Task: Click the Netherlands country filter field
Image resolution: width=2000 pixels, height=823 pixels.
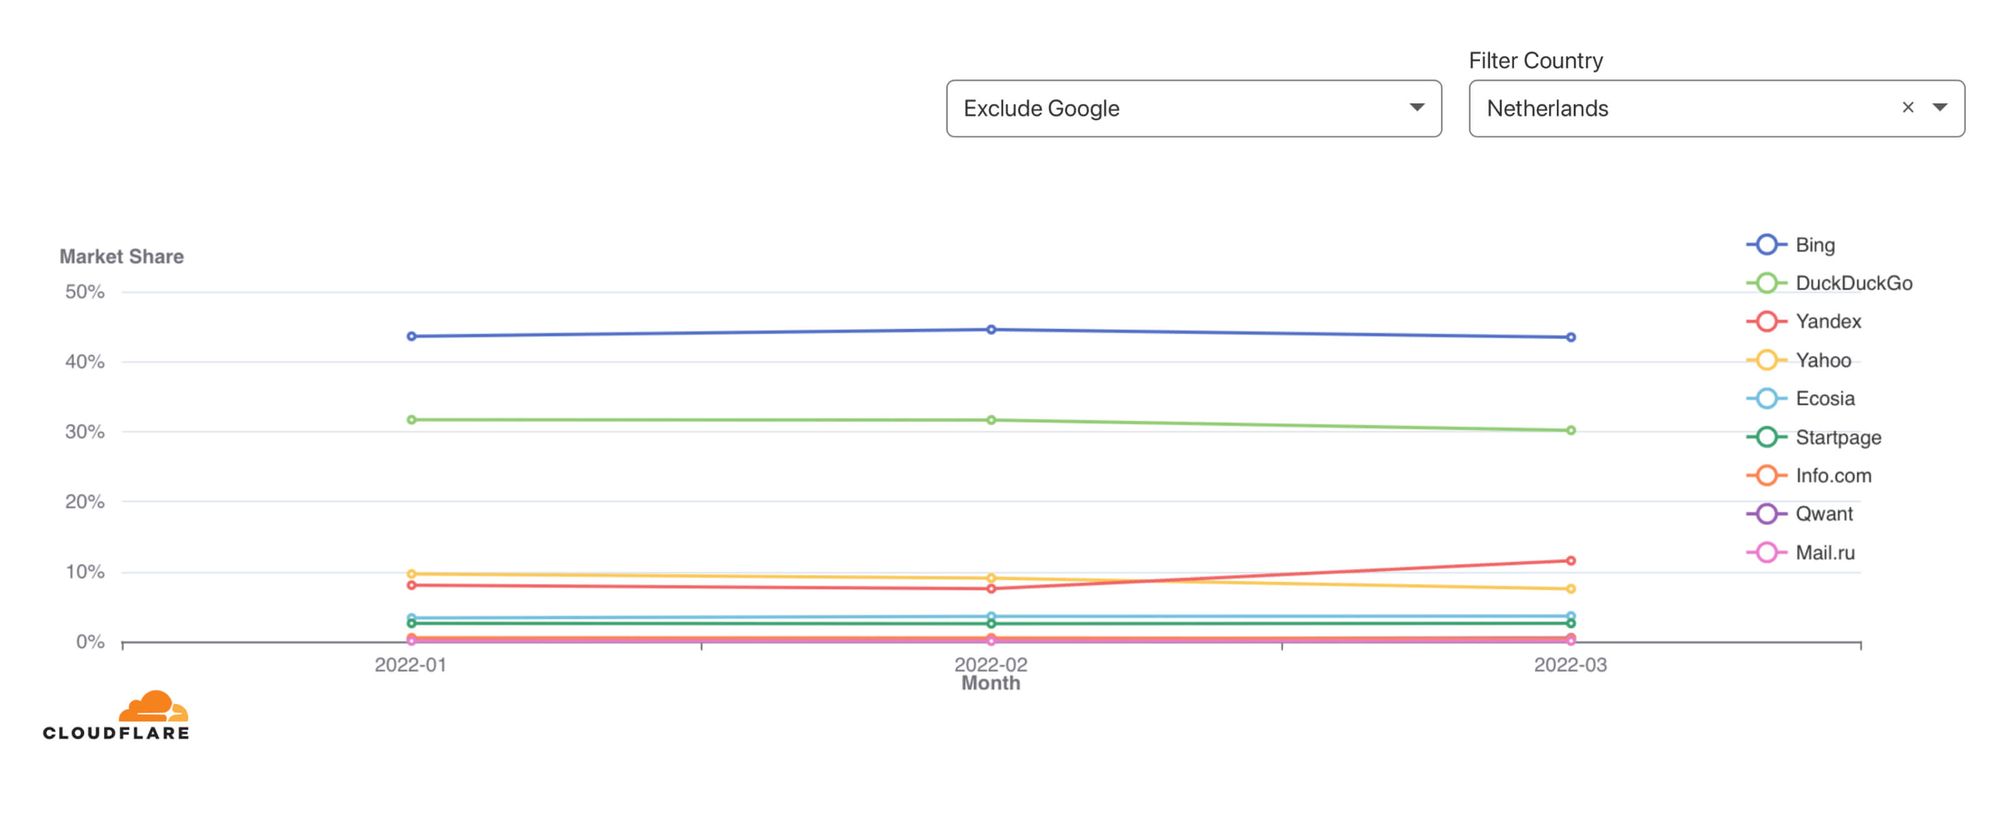Action: 1680,109
